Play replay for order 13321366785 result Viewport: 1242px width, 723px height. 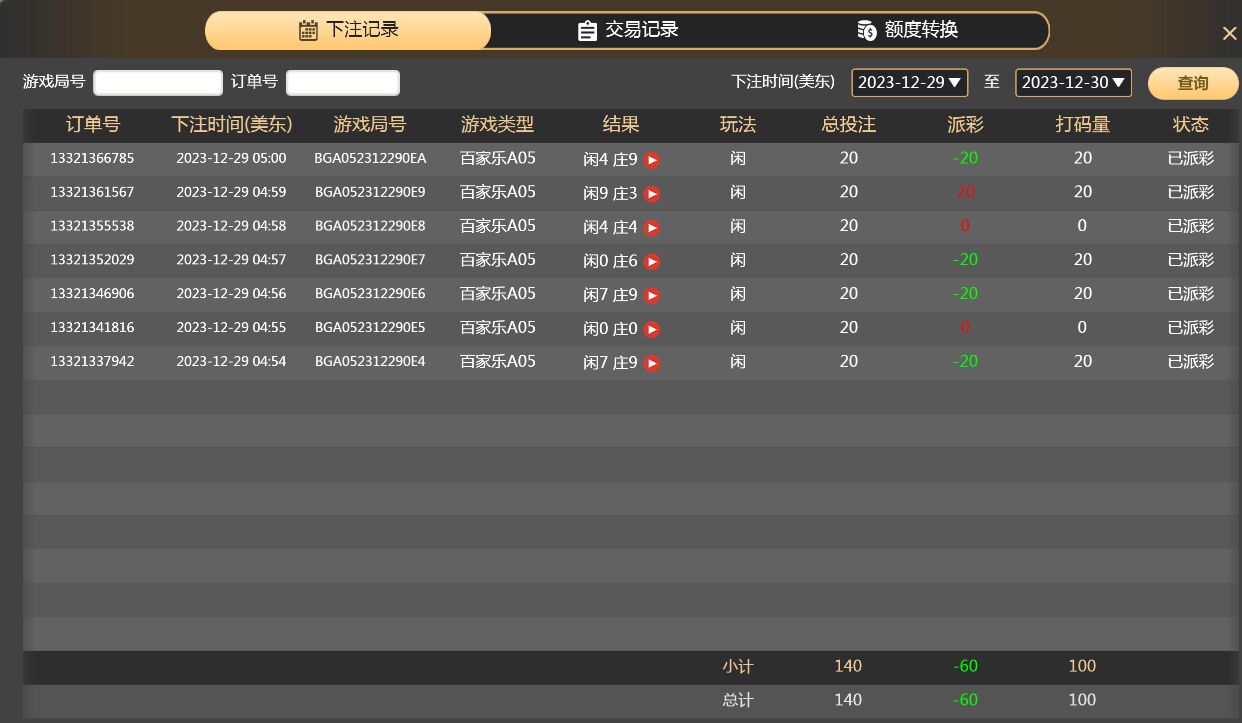click(652, 160)
